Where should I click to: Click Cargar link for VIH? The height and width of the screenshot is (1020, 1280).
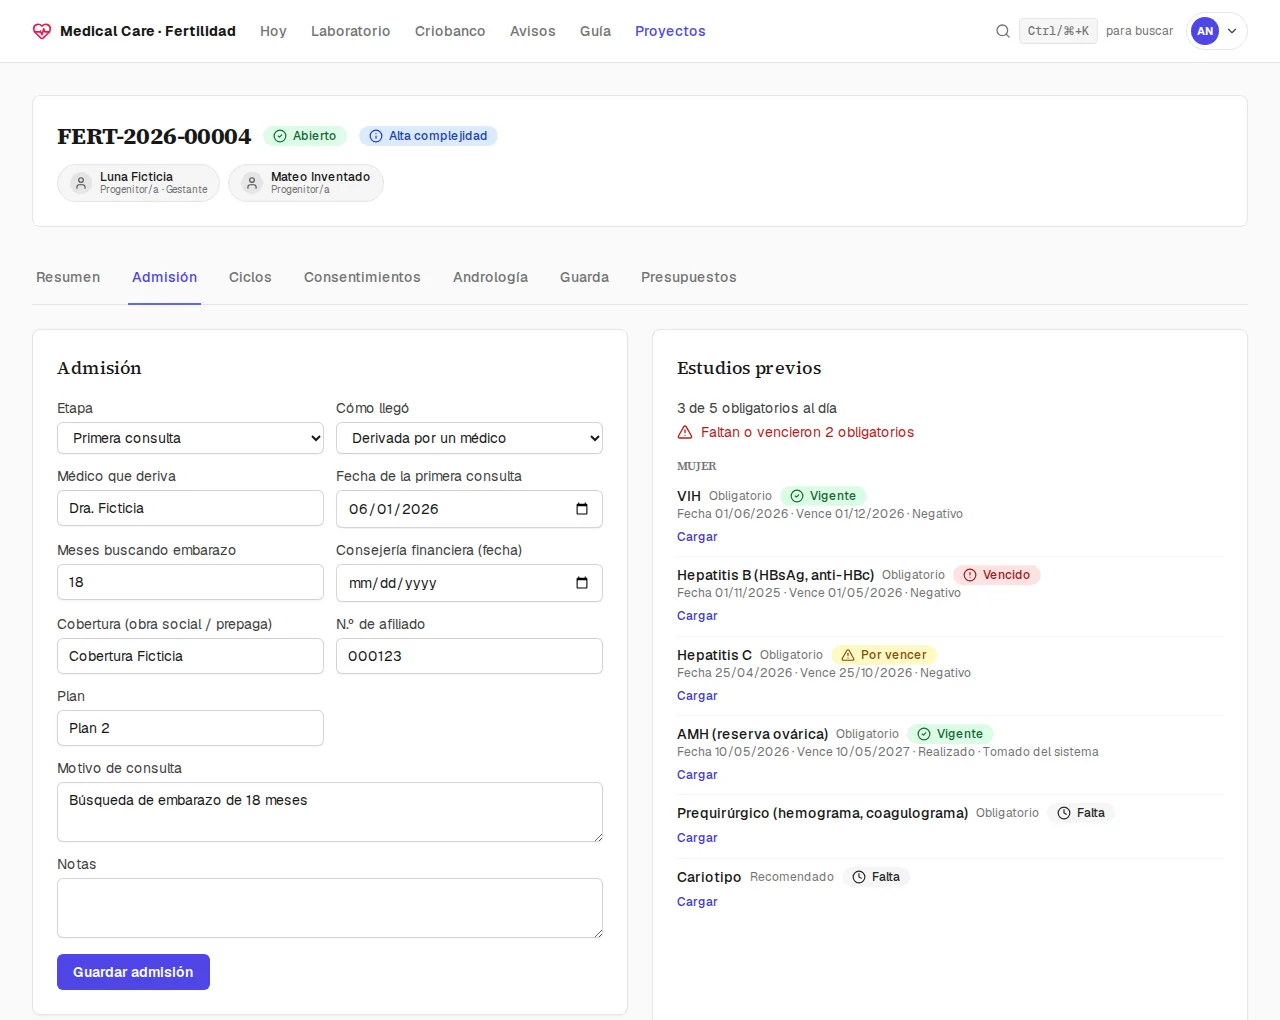[697, 537]
